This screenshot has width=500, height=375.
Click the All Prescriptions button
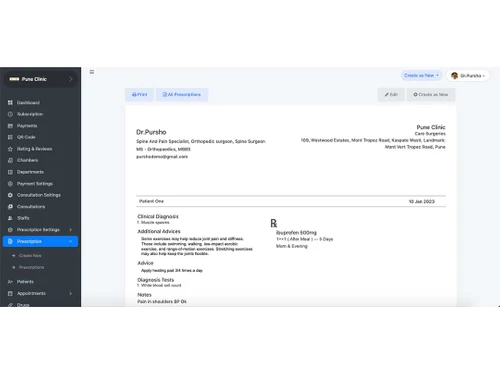pyautogui.click(x=182, y=95)
